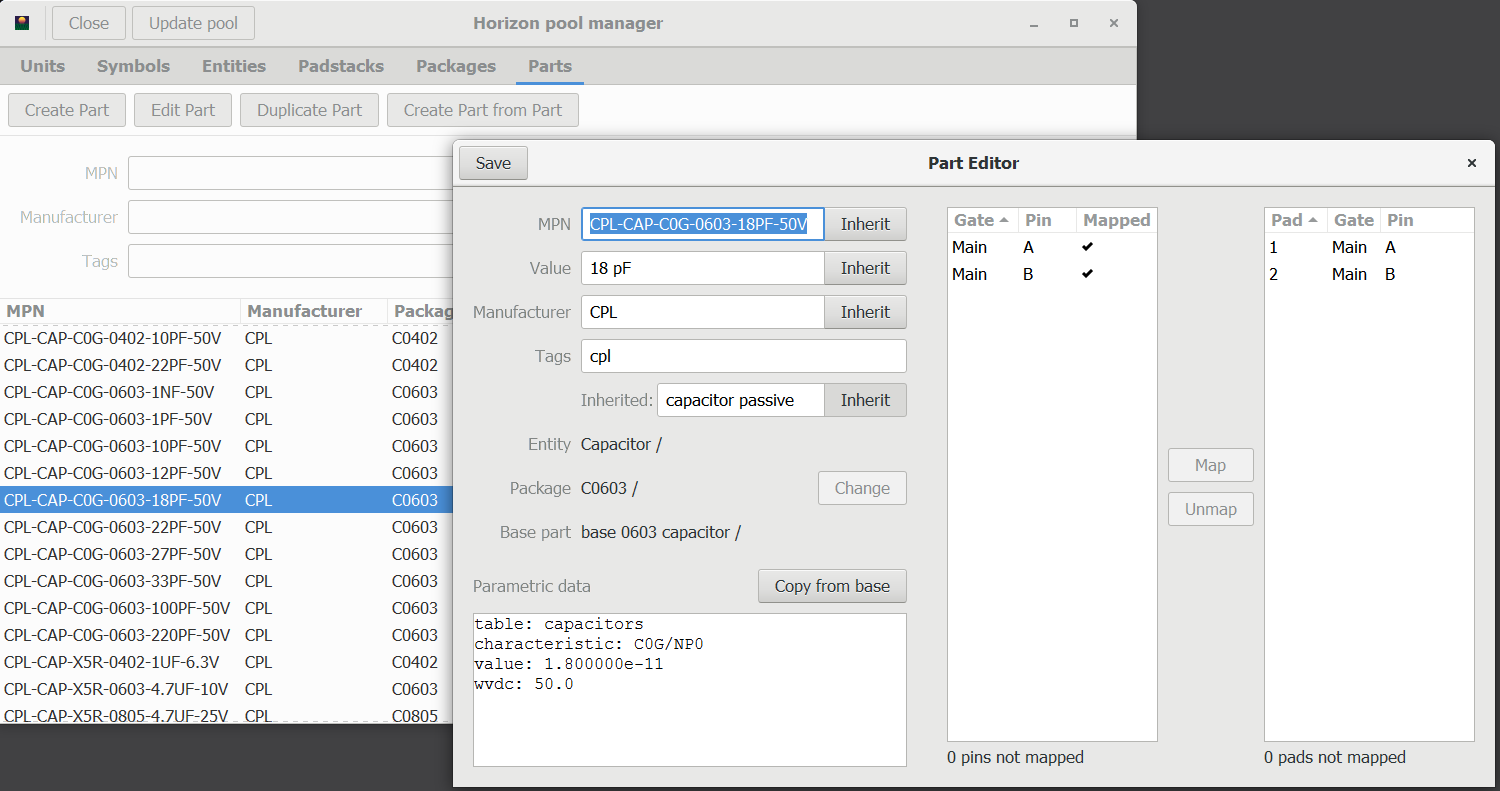Click the Manufacturer field showing CPL

703,312
